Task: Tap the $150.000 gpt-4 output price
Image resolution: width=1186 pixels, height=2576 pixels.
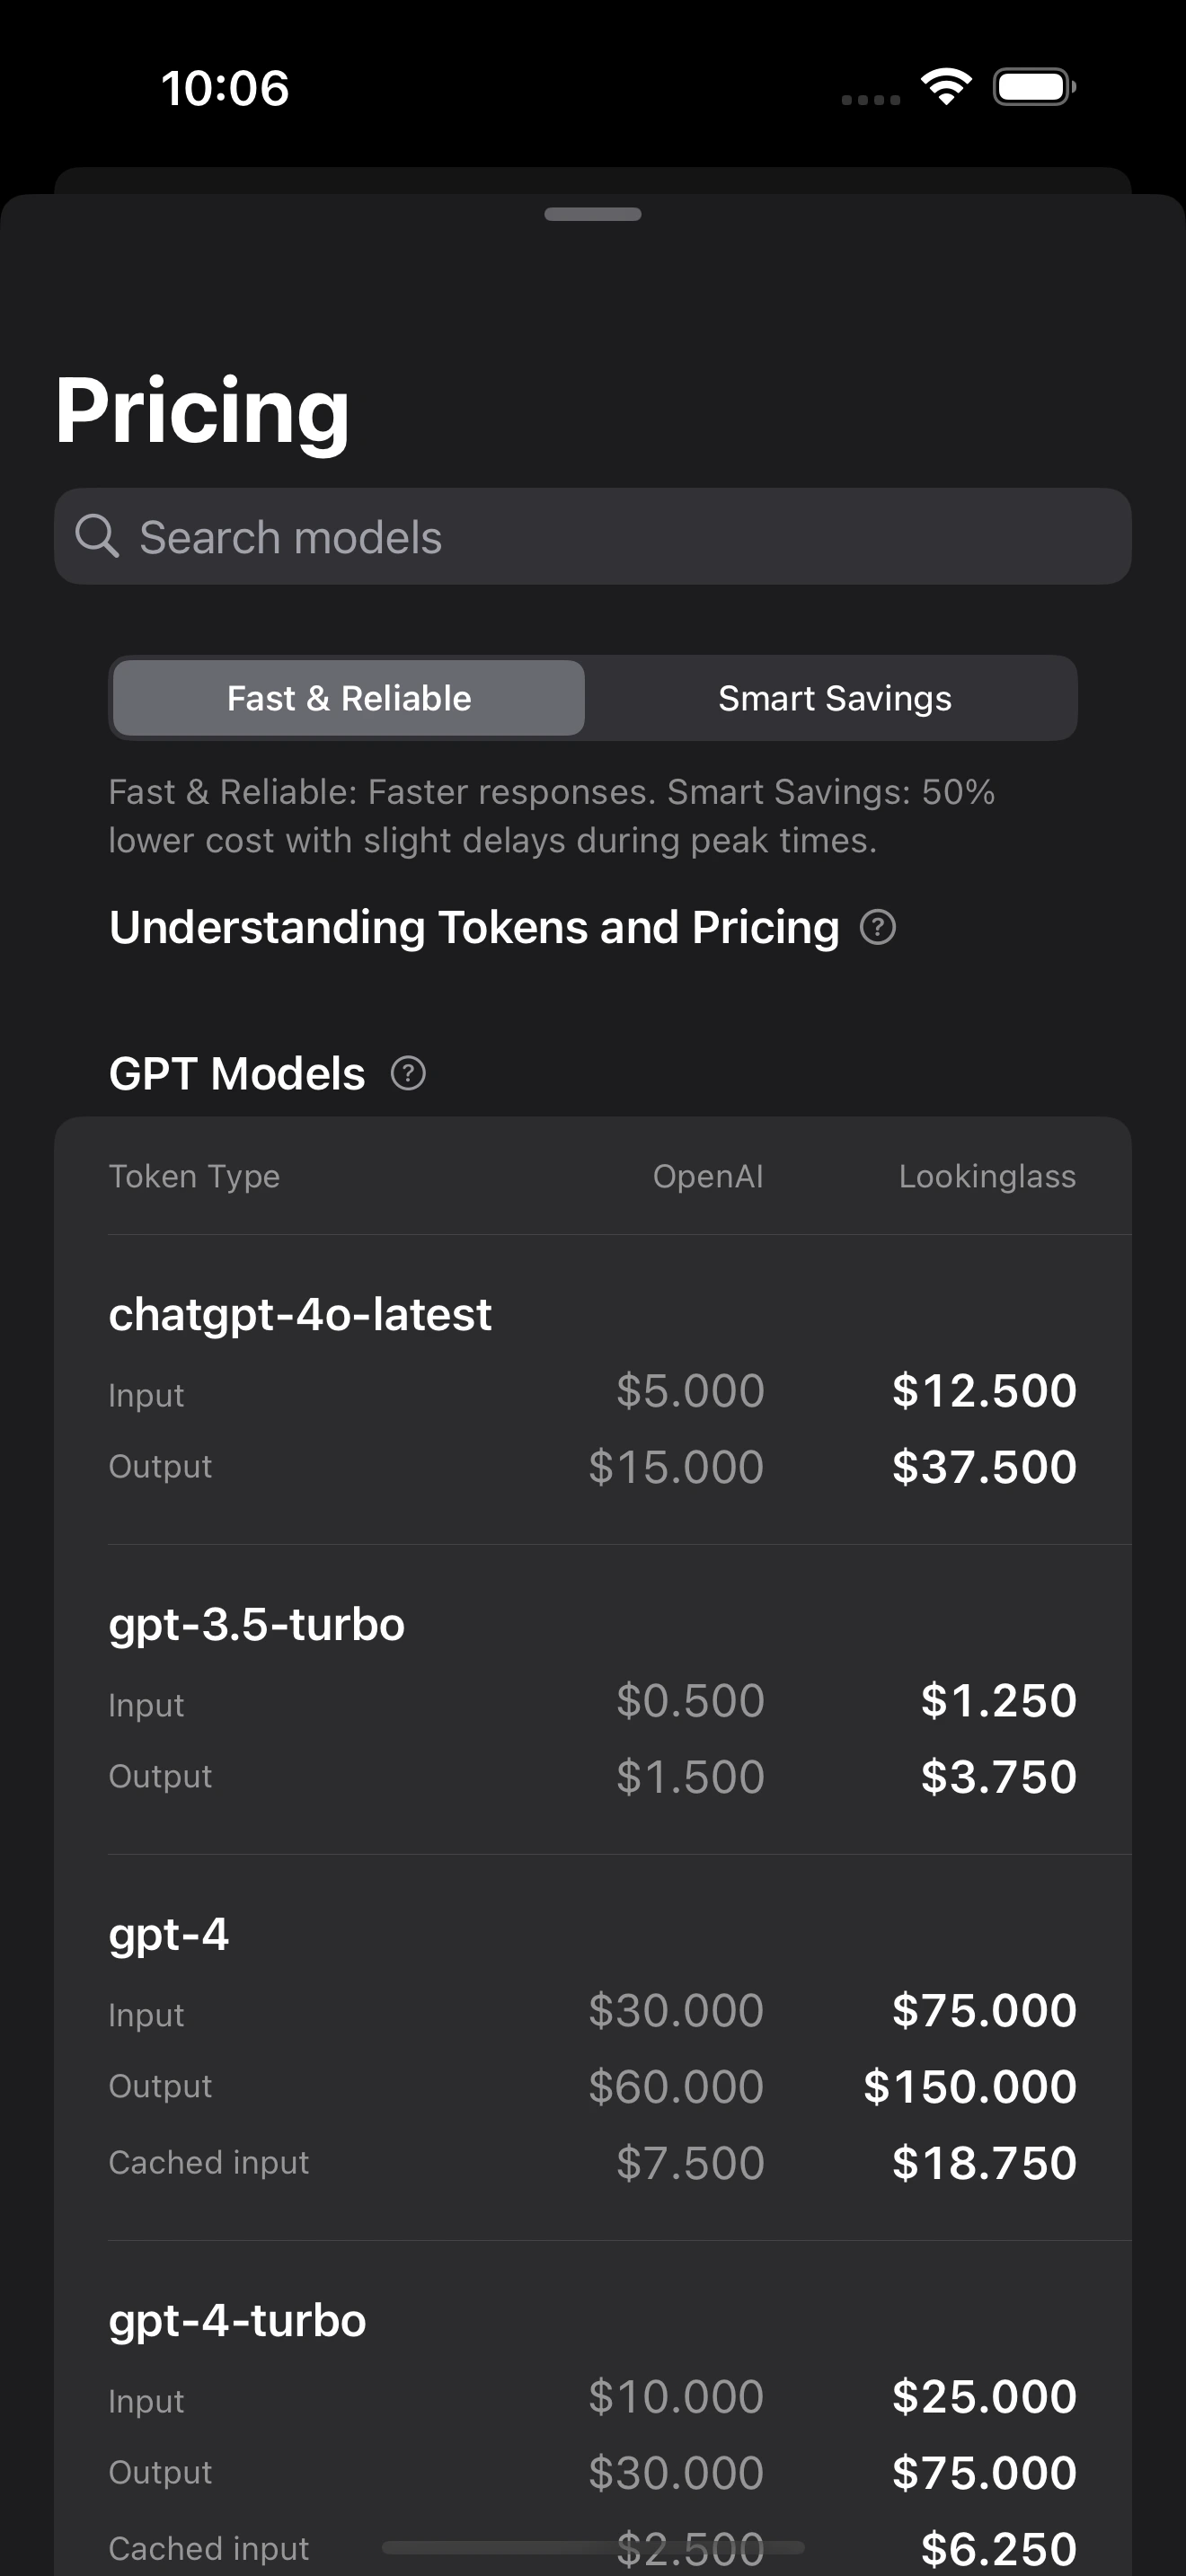Action: click(x=970, y=2086)
